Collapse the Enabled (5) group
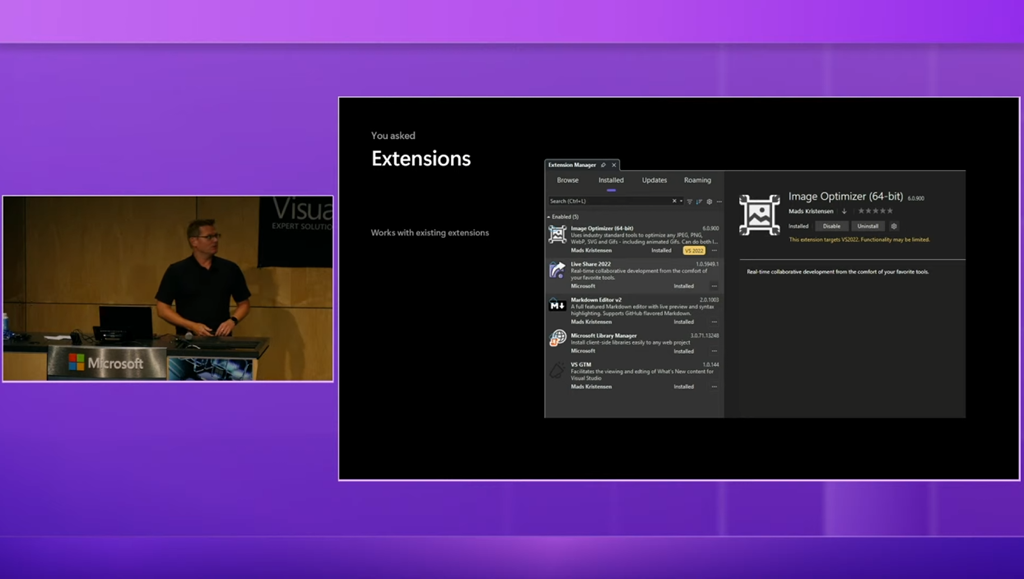The width and height of the screenshot is (1024, 579). [548, 216]
